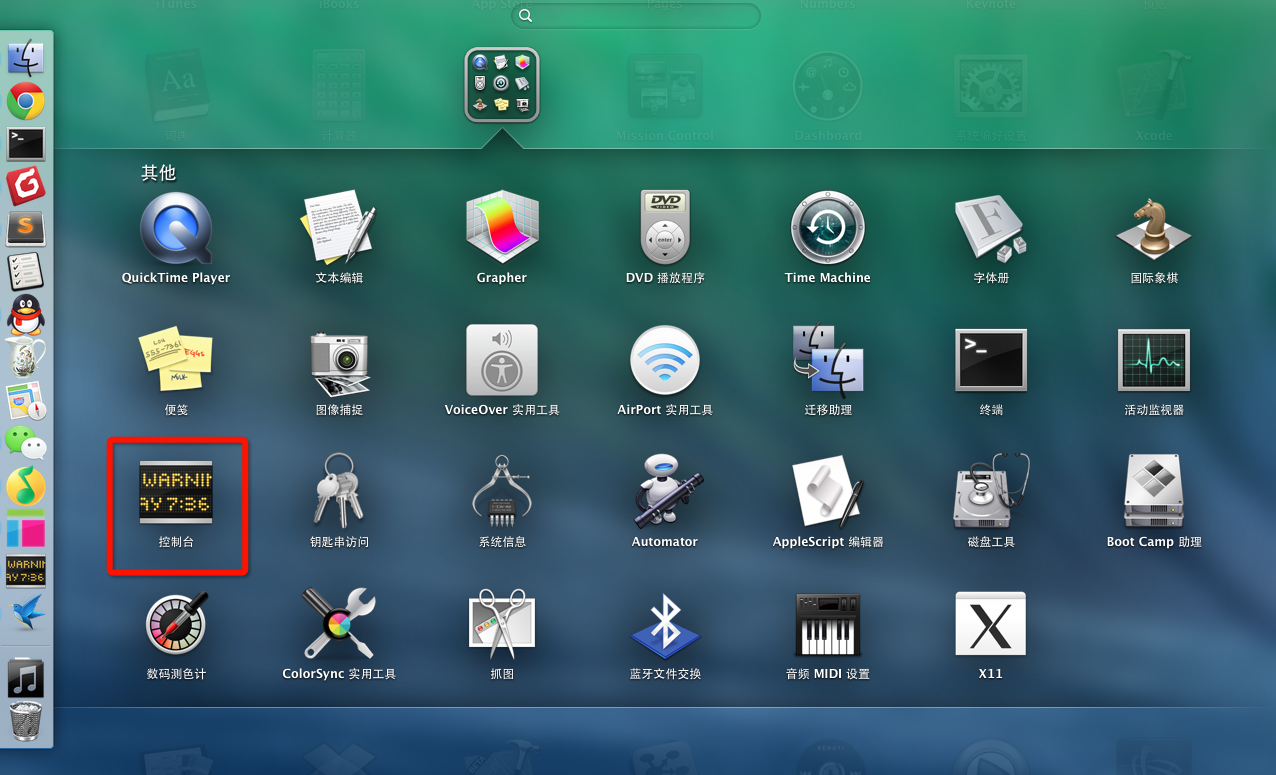The image size is (1276, 775).
Task: Open the Trash in the Dock
Action: (26, 720)
